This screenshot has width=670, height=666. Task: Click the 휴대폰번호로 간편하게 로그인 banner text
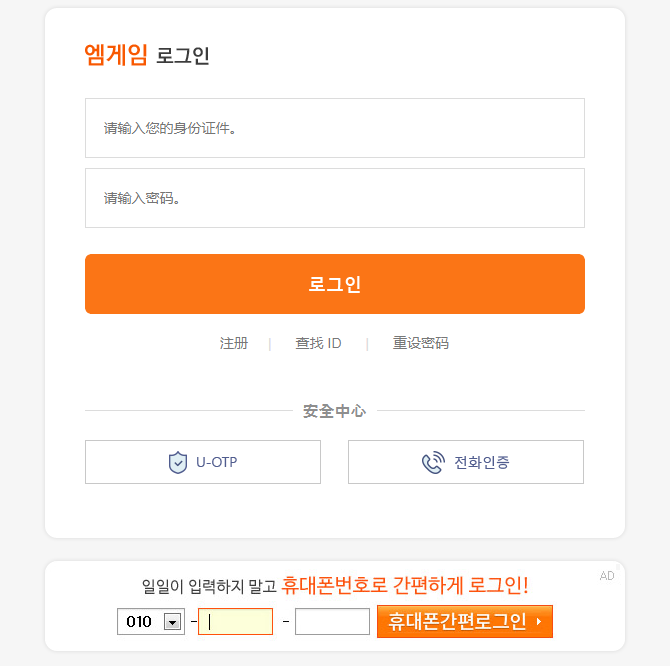(405, 585)
